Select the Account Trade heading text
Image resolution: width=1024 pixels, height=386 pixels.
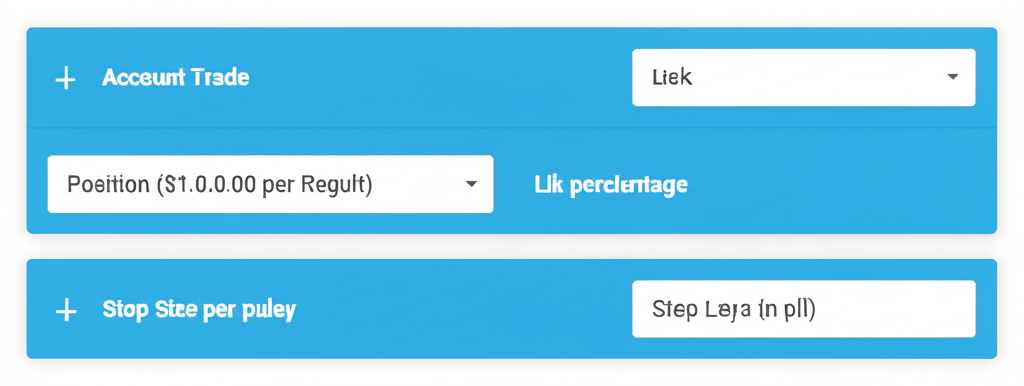[176, 78]
